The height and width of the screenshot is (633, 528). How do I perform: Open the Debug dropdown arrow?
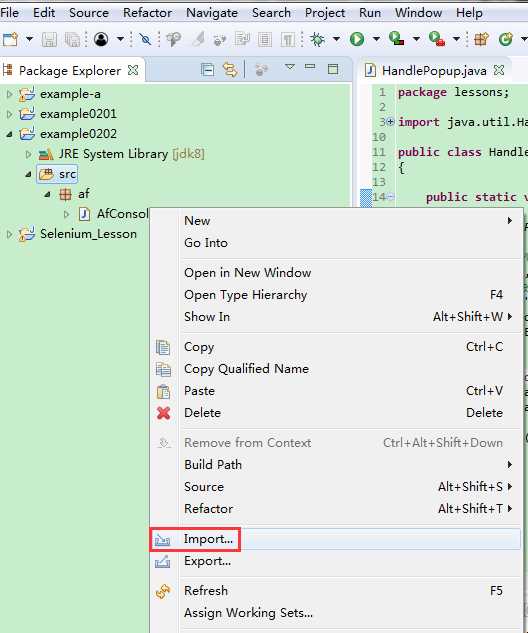coord(336,39)
